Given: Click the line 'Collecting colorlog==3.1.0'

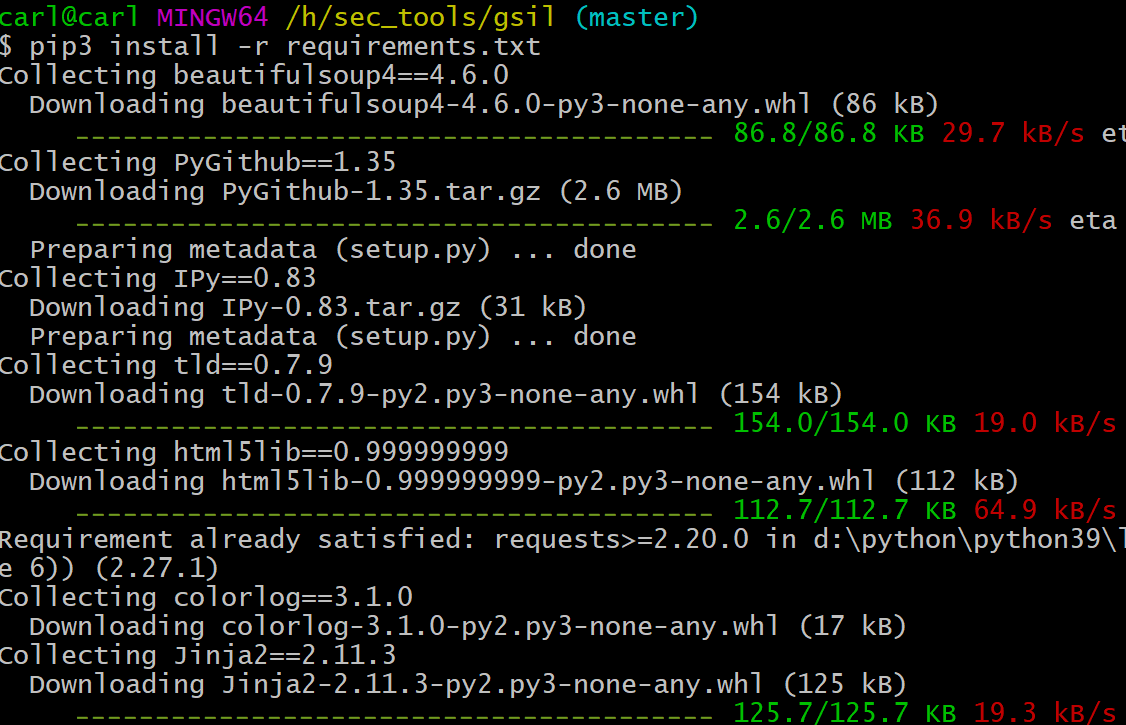Looking at the screenshot, I should coord(207,597).
